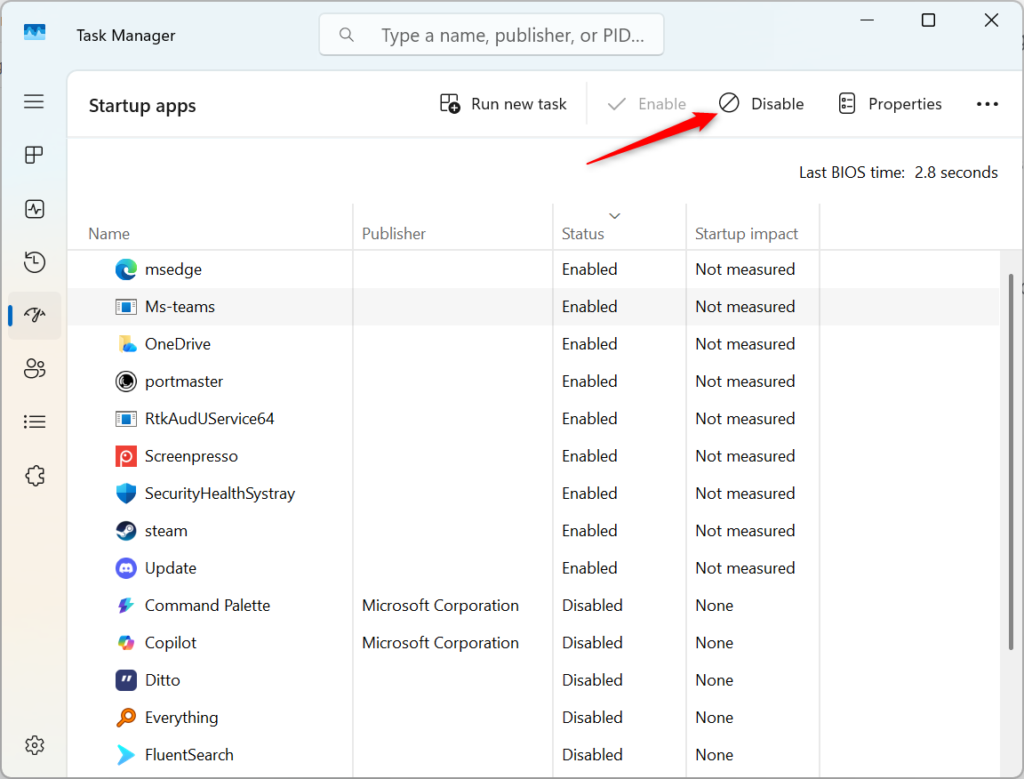1024x779 pixels.
Task: Open the Users view in sidebar
Action: tap(34, 368)
